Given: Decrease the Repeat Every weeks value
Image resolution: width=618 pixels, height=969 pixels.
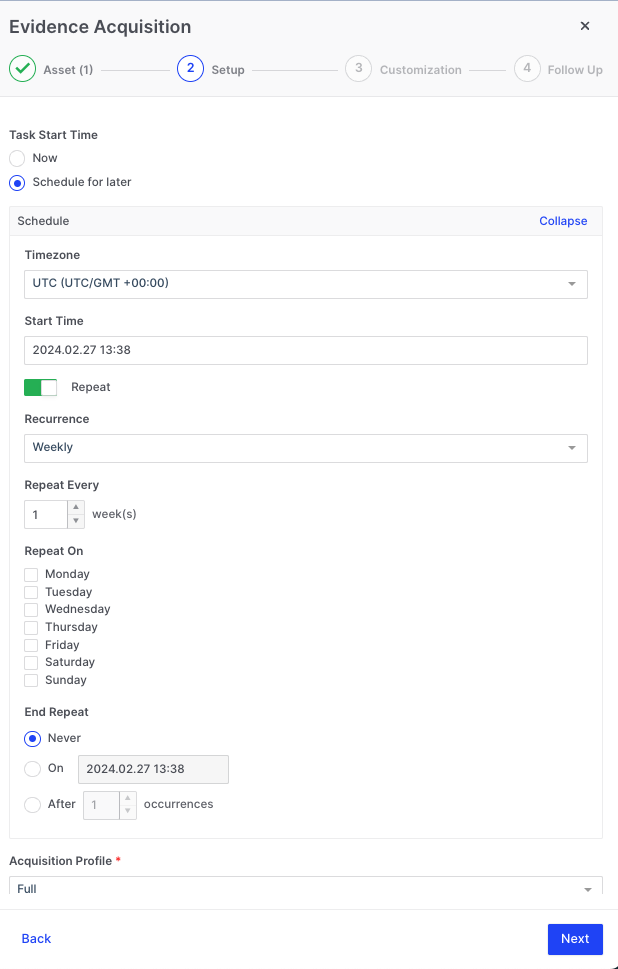Looking at the screenshot, I should (76, 521).
